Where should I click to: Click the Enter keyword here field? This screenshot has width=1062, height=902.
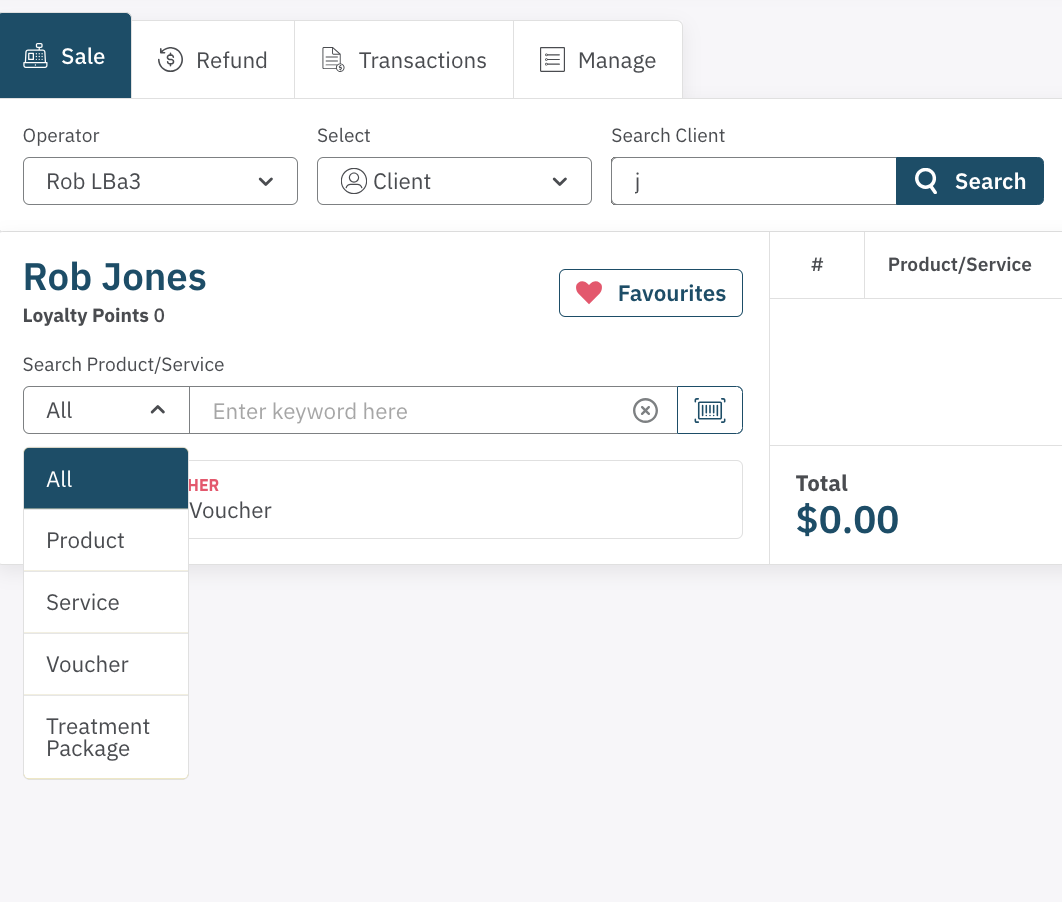coord(410,411)
